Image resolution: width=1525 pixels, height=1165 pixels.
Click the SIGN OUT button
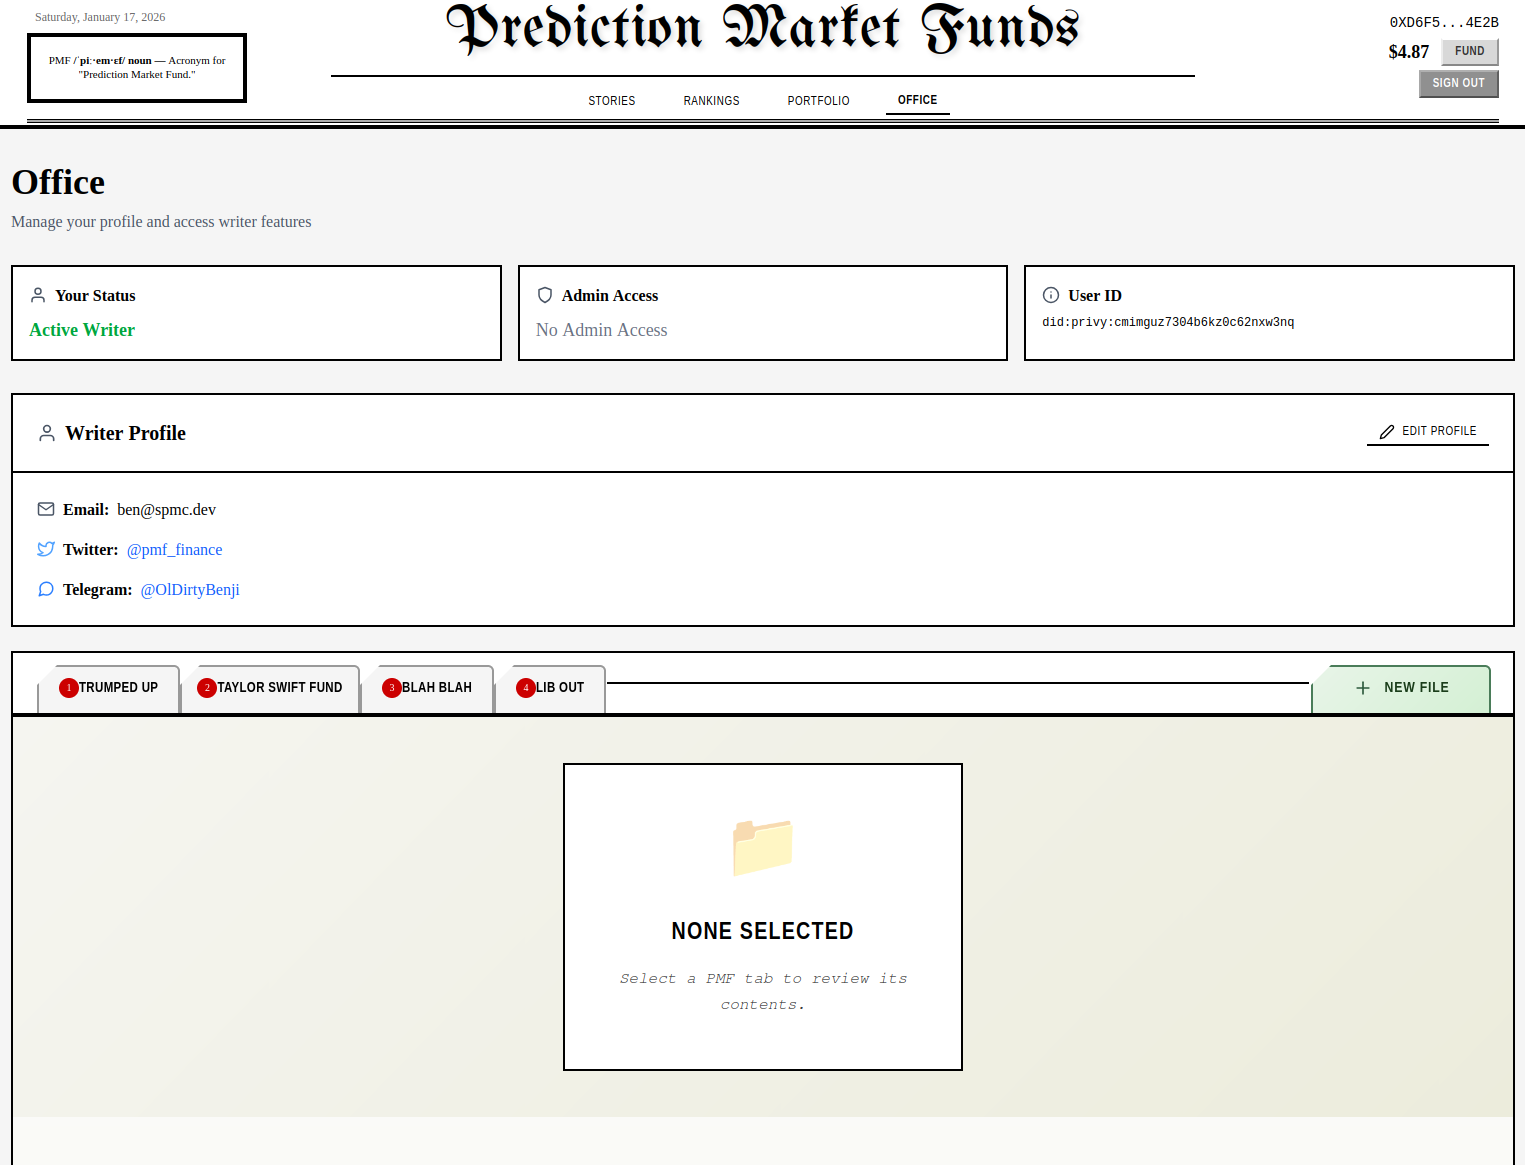pyautogui.click(x=1458, y=83)
